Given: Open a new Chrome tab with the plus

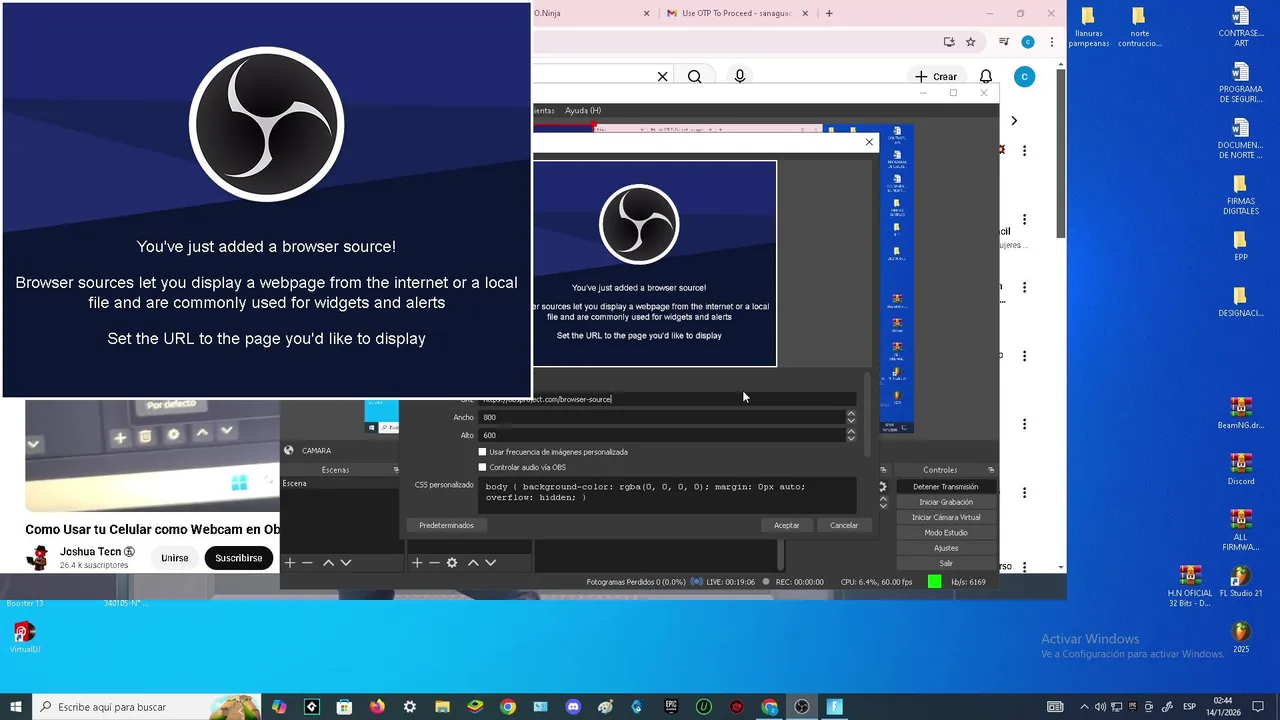Looking at the screenshot, I should click(829, 13).
